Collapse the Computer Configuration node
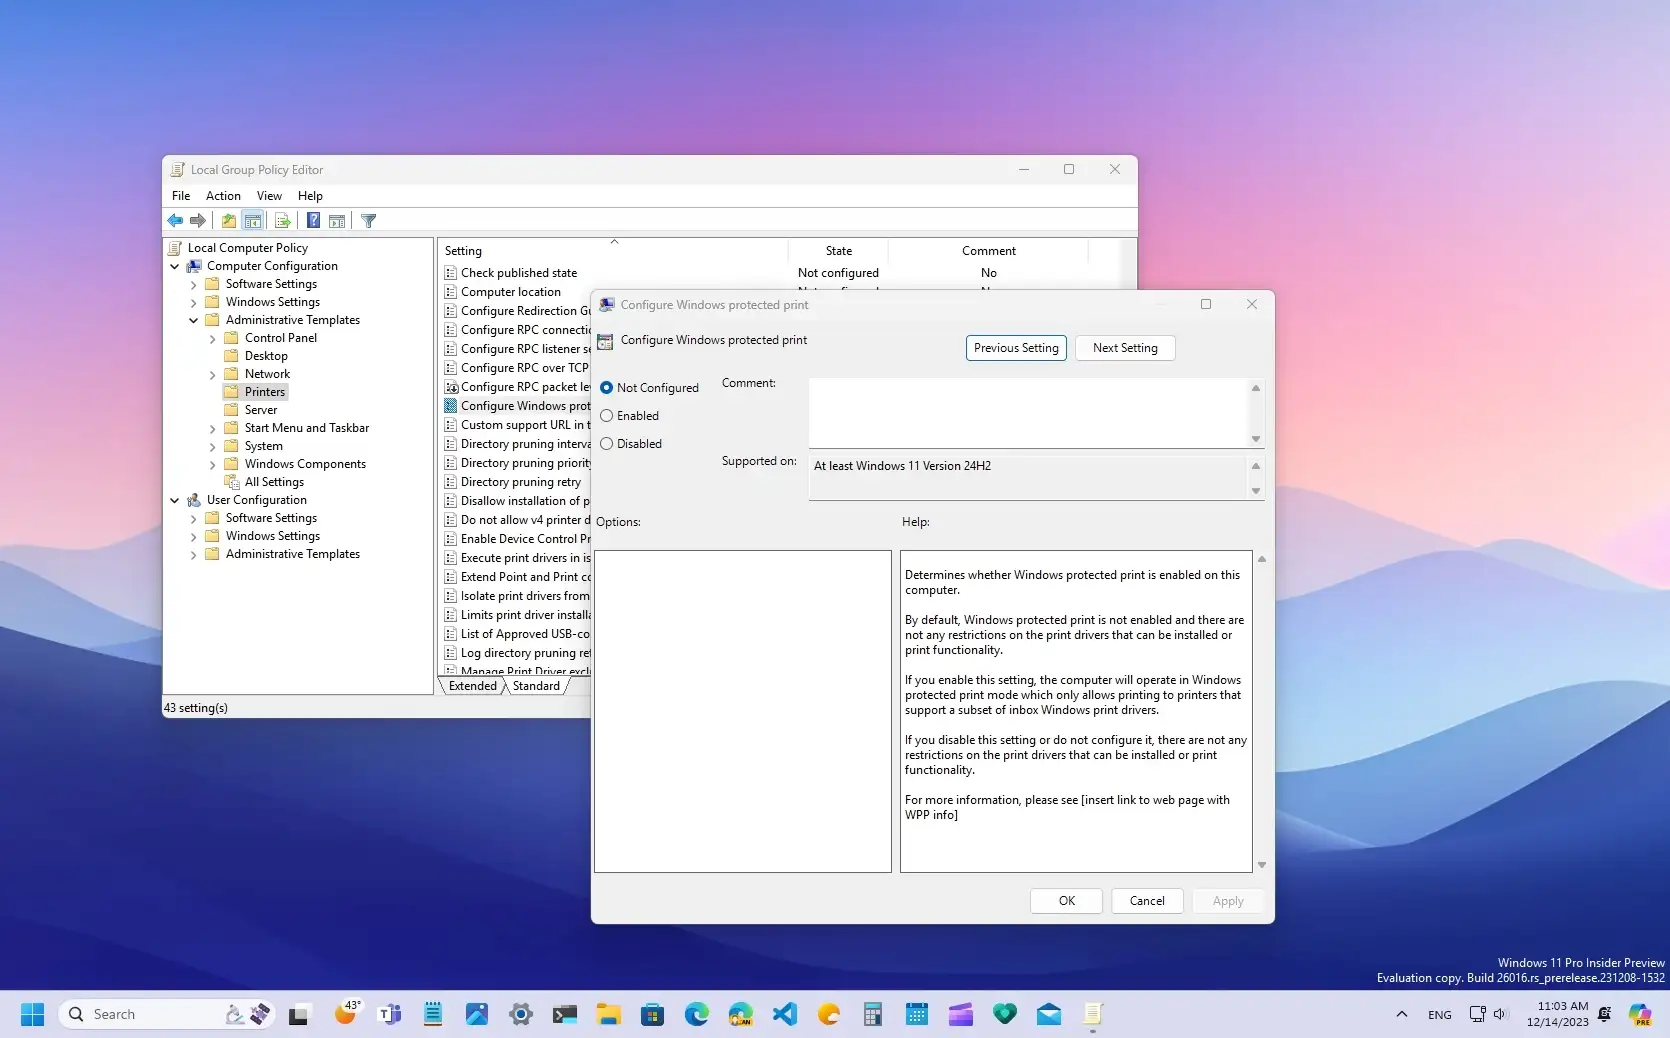The width and height of the screenshot is (1670, 1038). point(174,266)
